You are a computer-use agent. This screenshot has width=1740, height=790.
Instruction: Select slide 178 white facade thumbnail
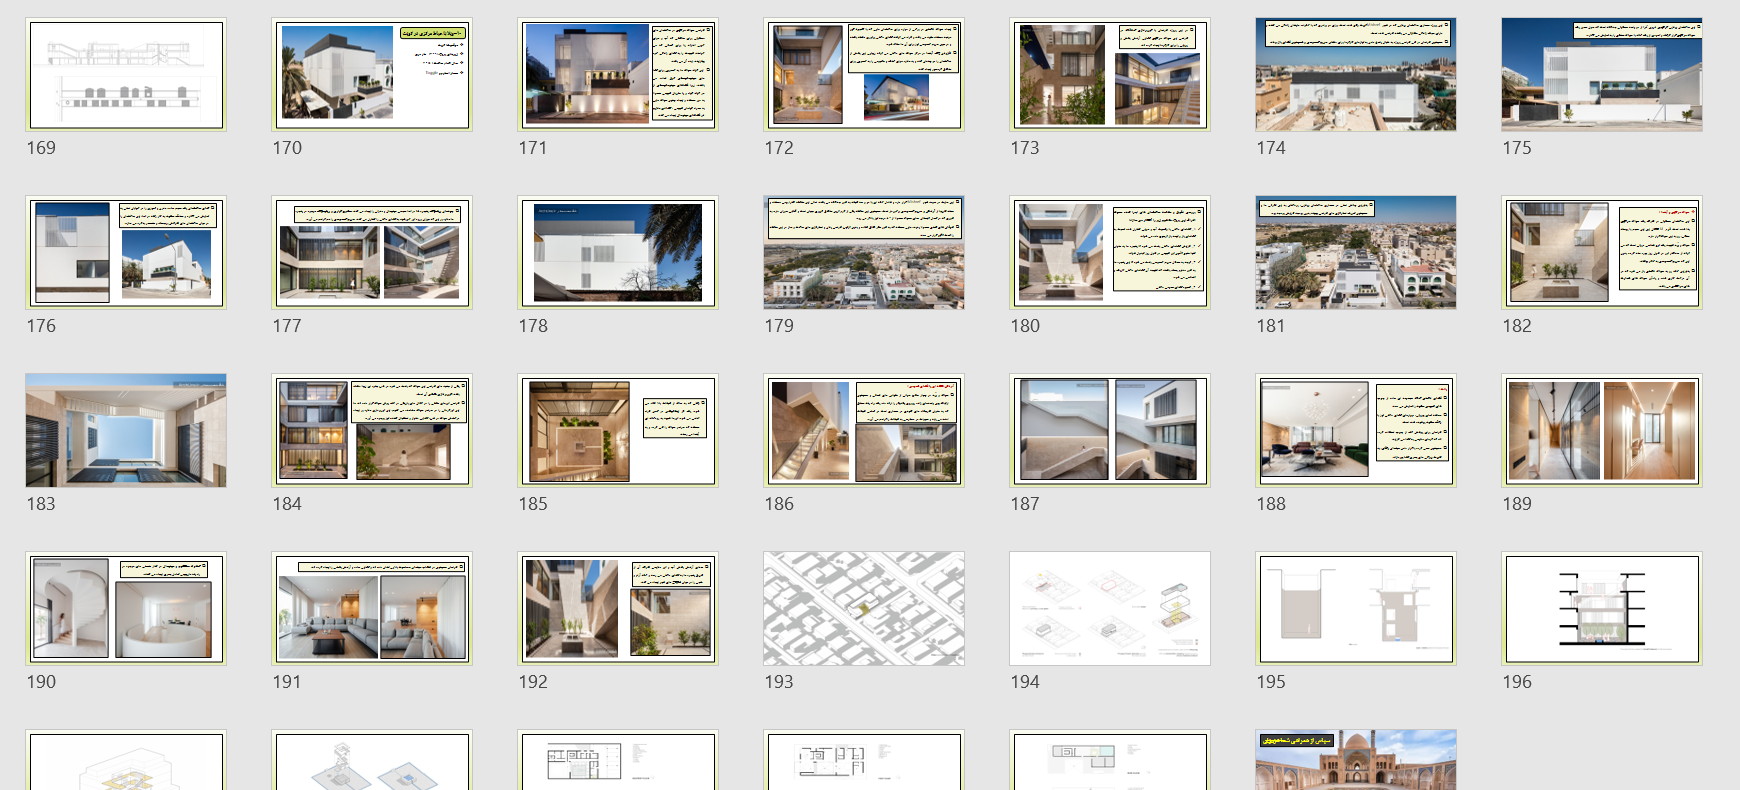(618, 253)
